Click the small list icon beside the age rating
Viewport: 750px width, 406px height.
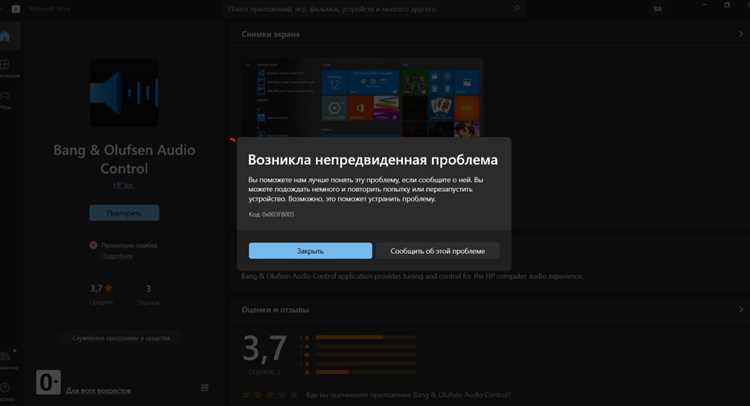coord(204,388)
